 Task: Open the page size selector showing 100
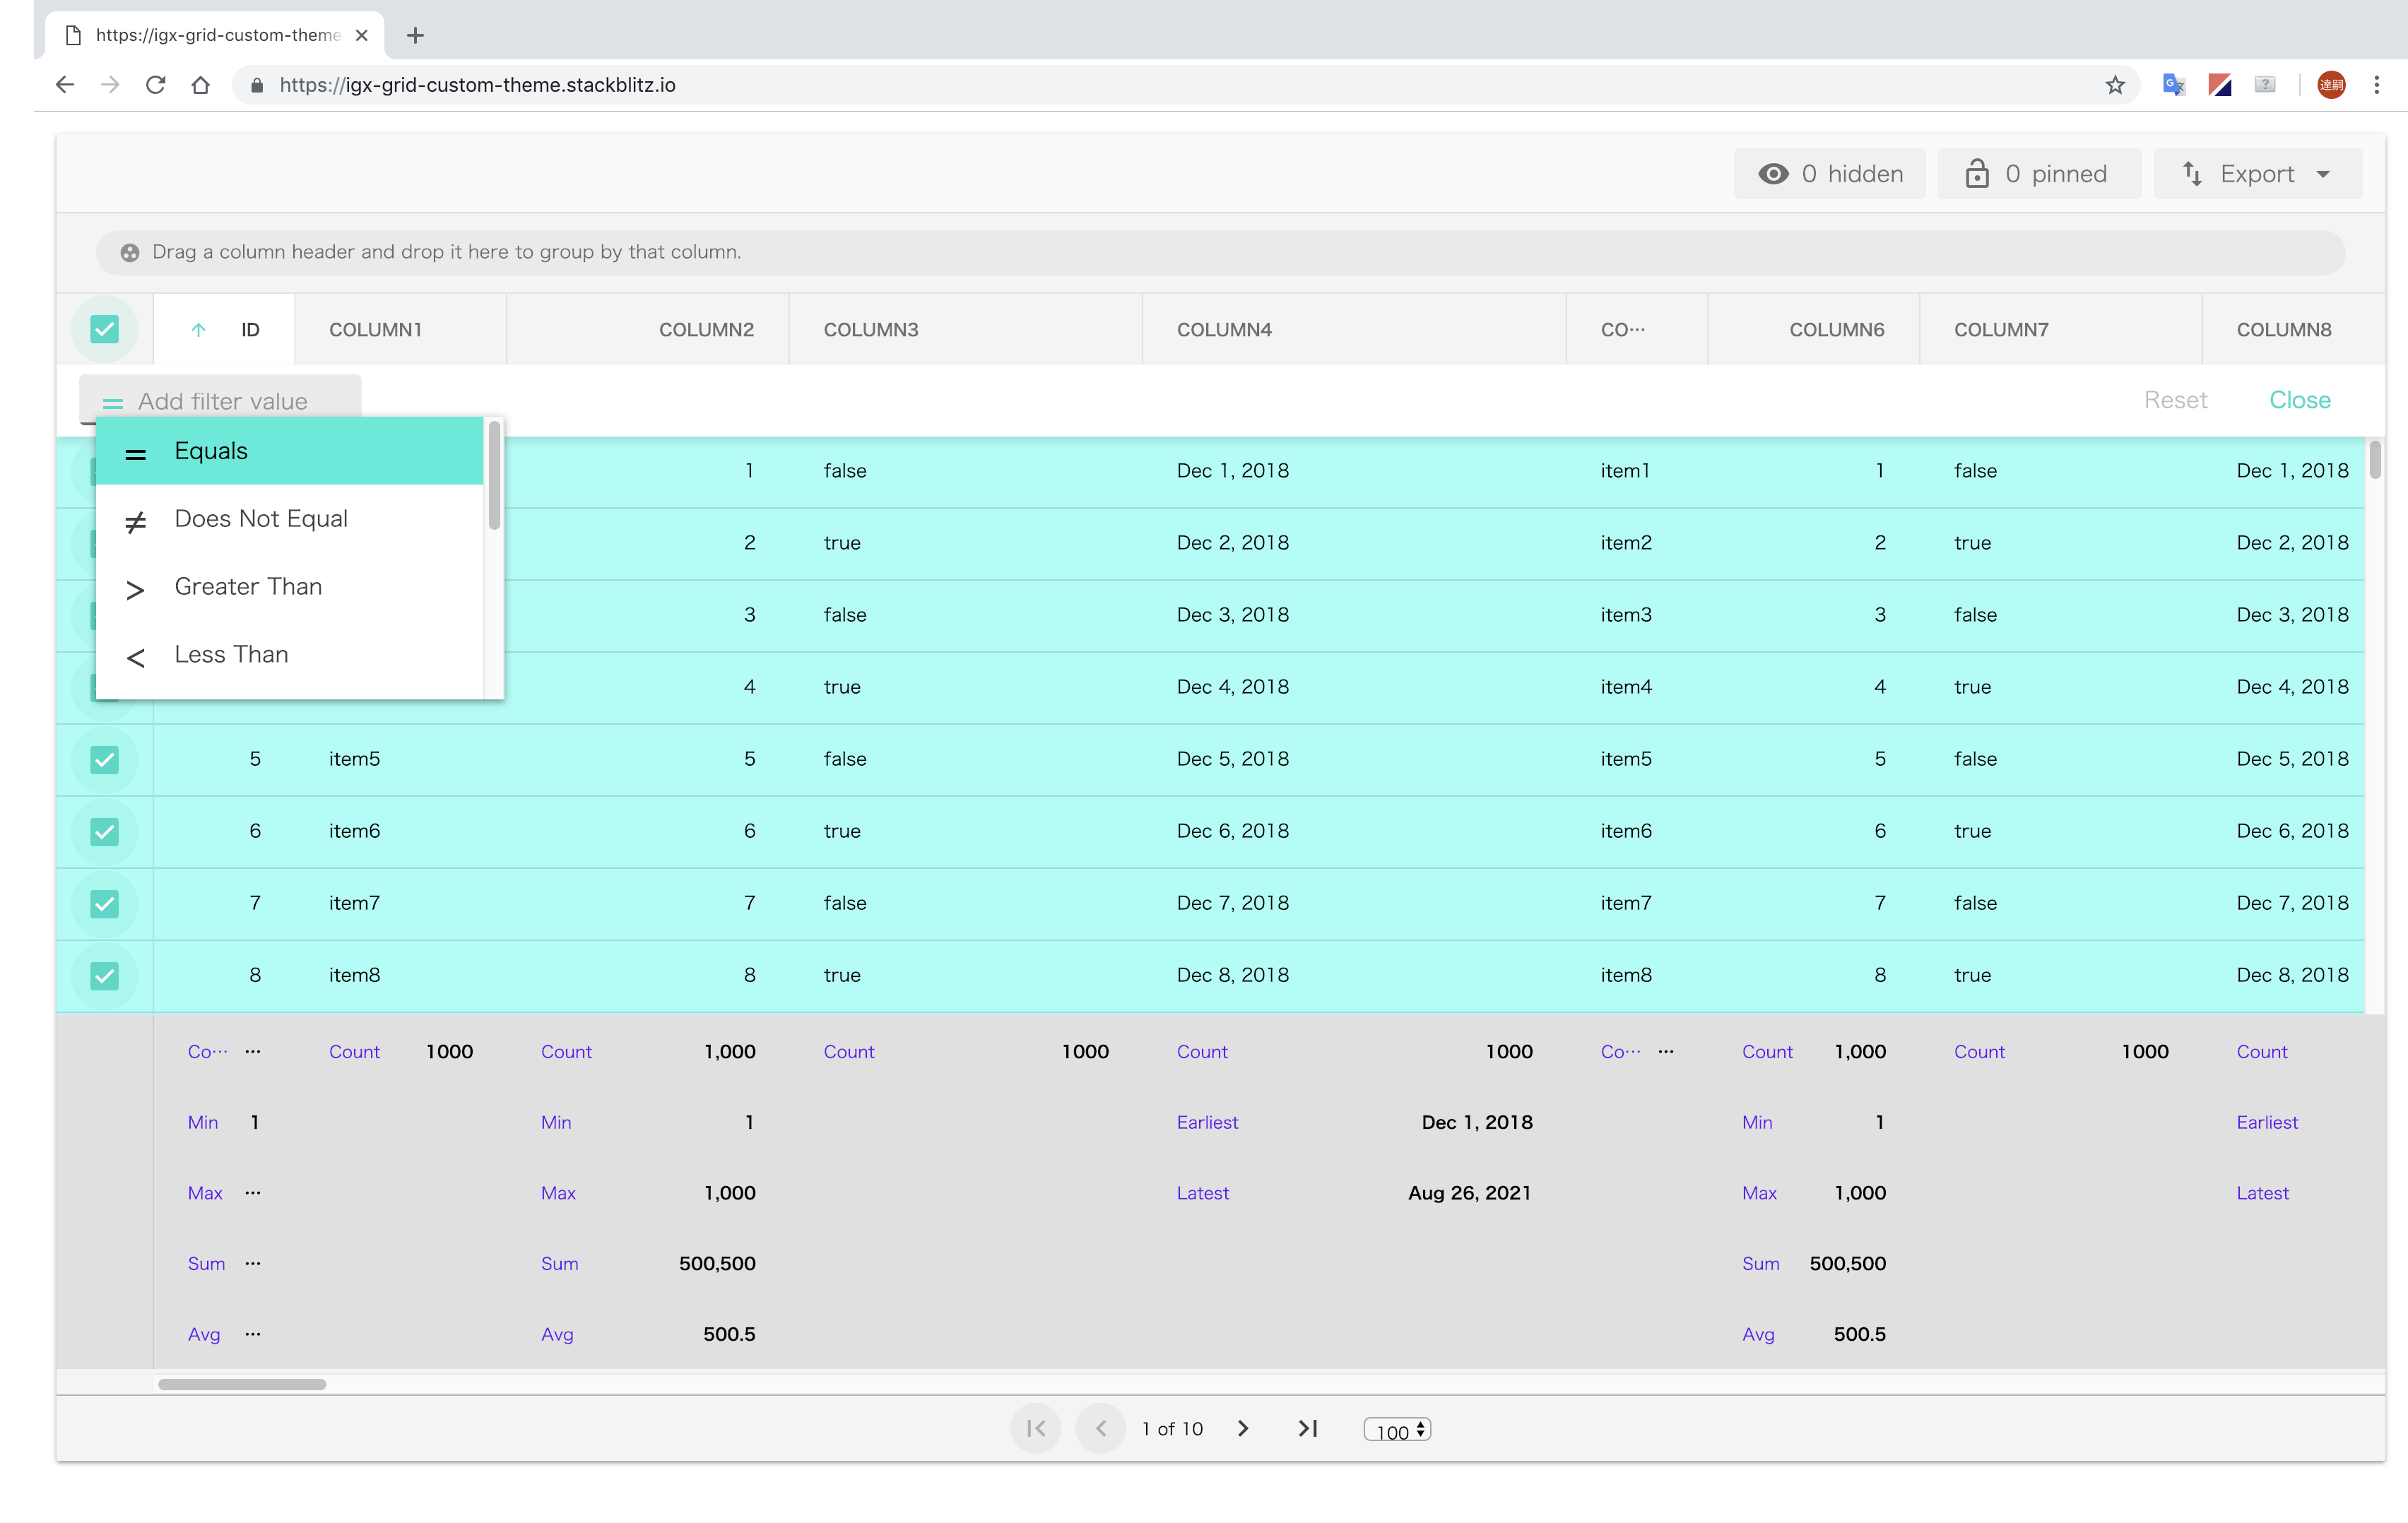(1397, 1429)
